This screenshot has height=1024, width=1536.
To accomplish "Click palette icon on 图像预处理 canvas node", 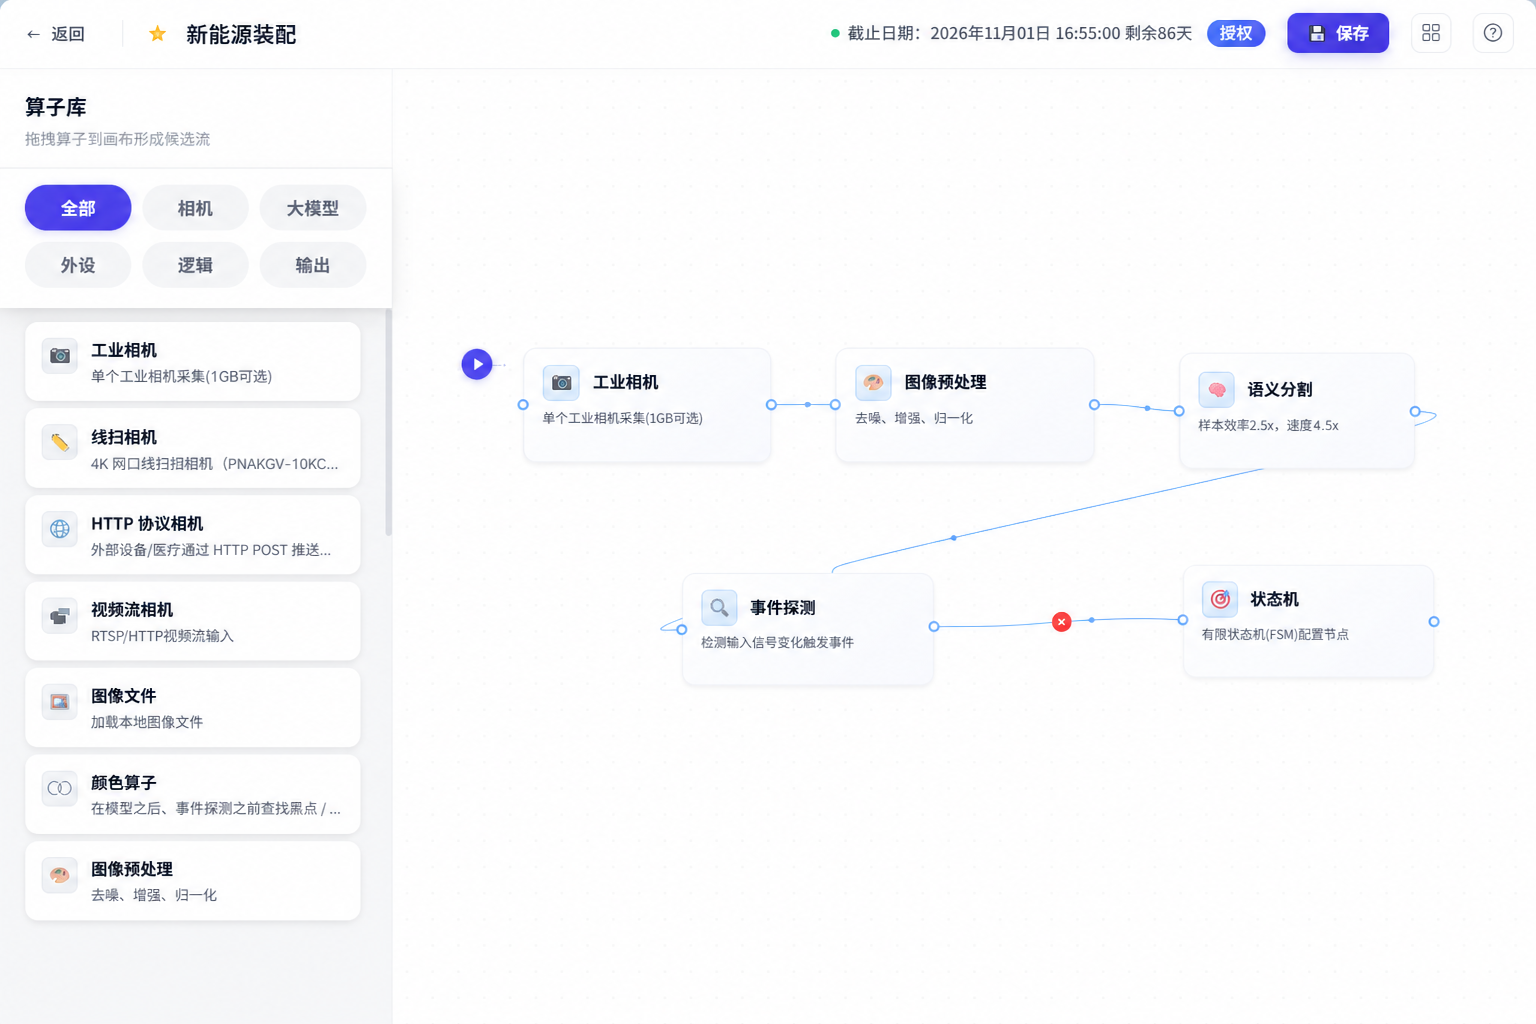I will coord(873,383).
